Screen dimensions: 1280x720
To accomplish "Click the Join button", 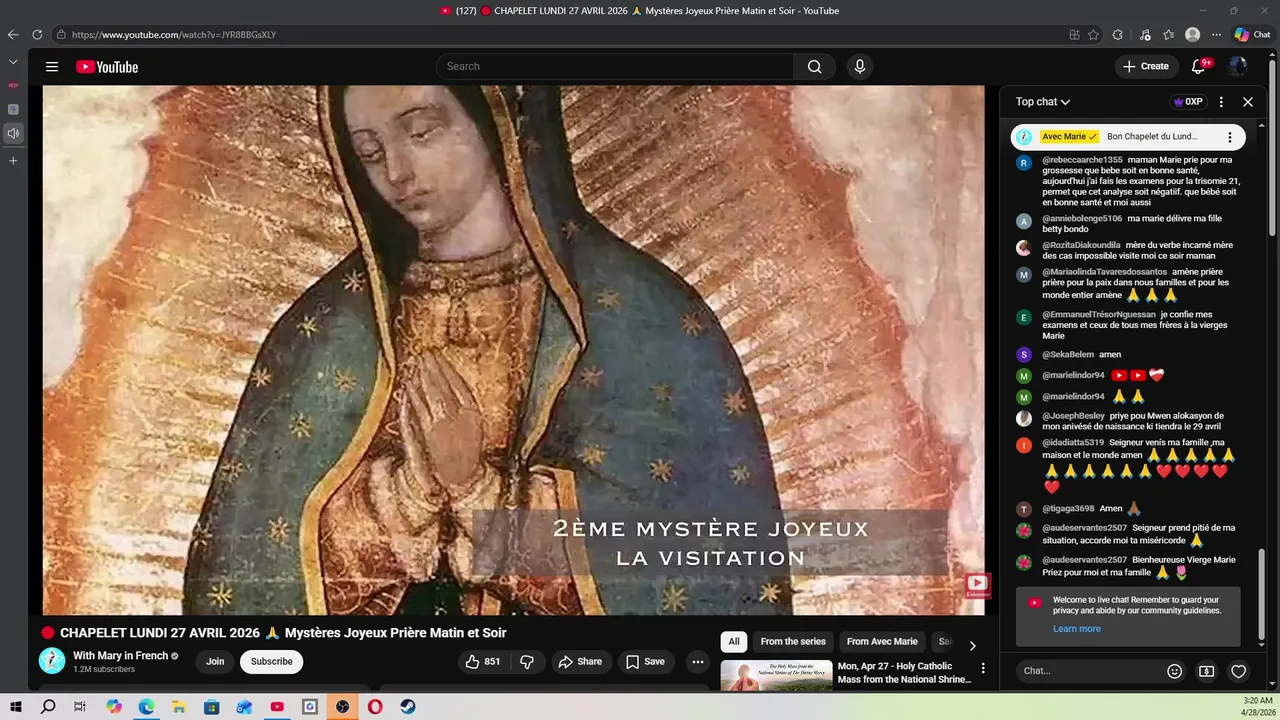I will tap(215, 662).
